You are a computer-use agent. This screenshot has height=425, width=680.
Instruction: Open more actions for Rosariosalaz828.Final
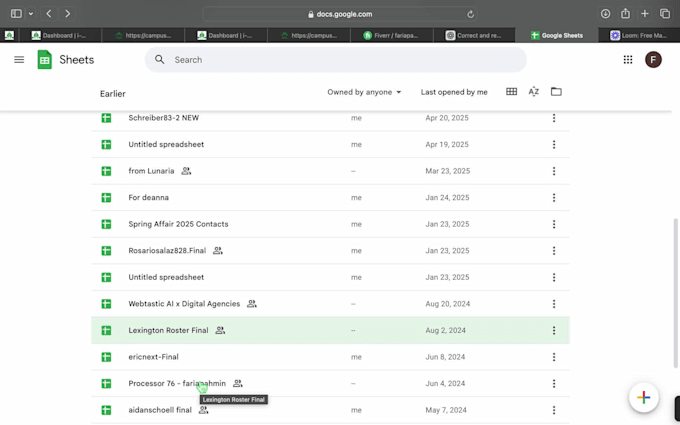coord(554,251)
